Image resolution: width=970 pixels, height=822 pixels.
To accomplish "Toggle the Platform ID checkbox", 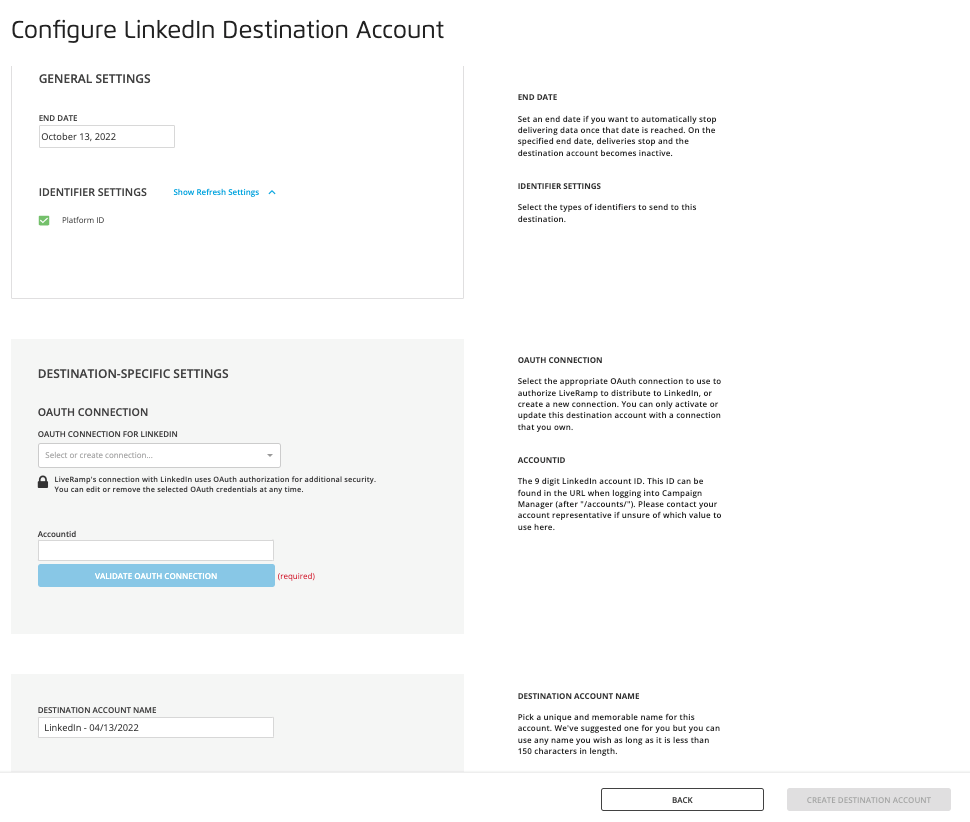I will tap(44, 220).
